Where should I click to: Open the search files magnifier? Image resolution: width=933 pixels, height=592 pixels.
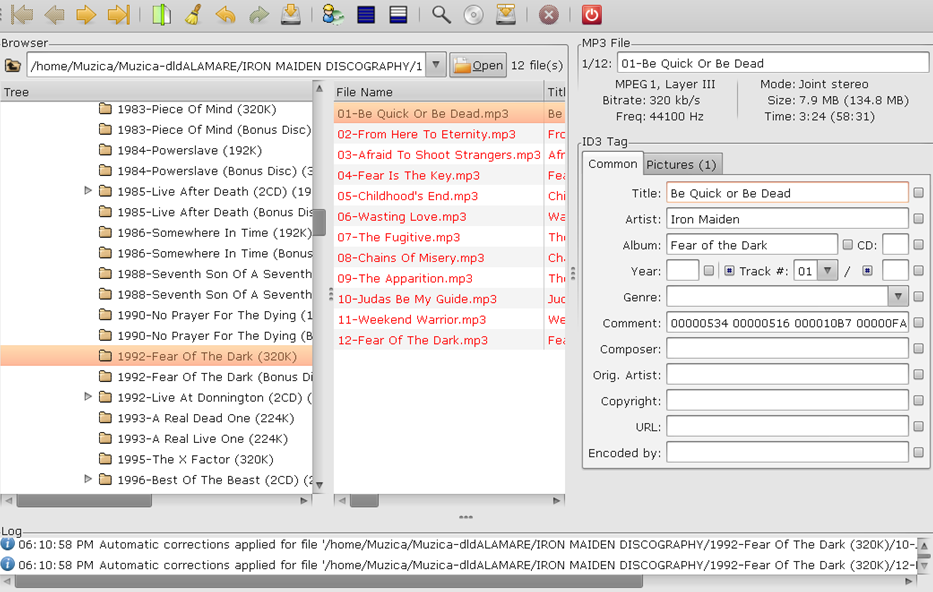click(x=441, y=14)
